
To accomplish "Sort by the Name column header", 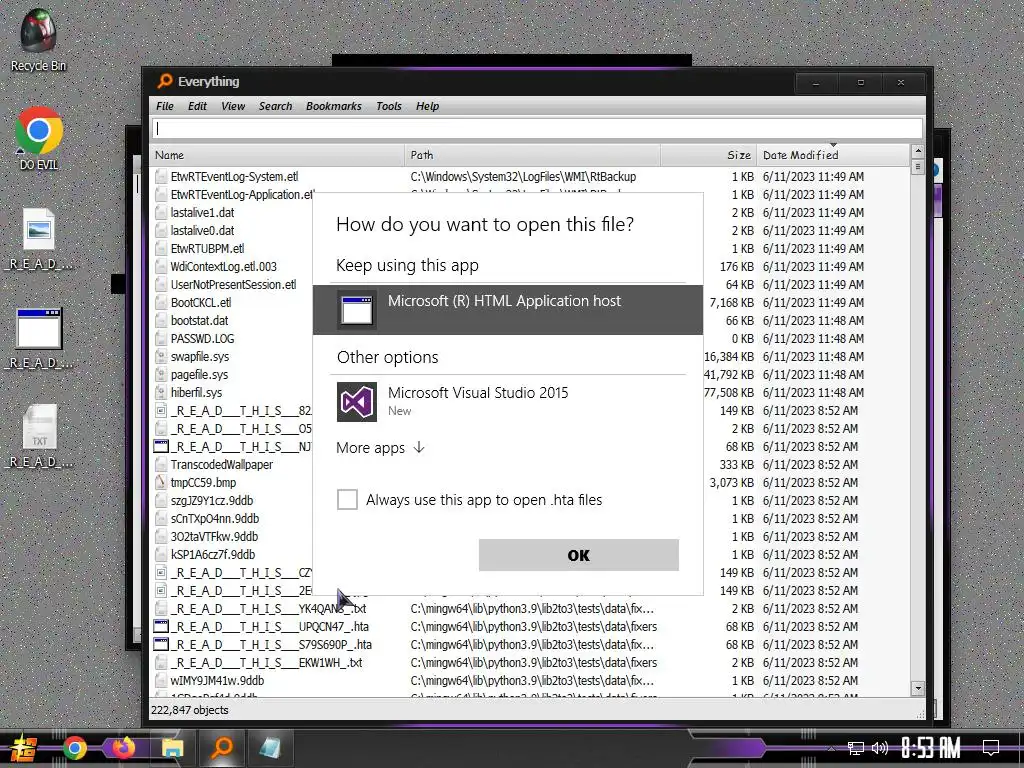I will coord(278,155).
